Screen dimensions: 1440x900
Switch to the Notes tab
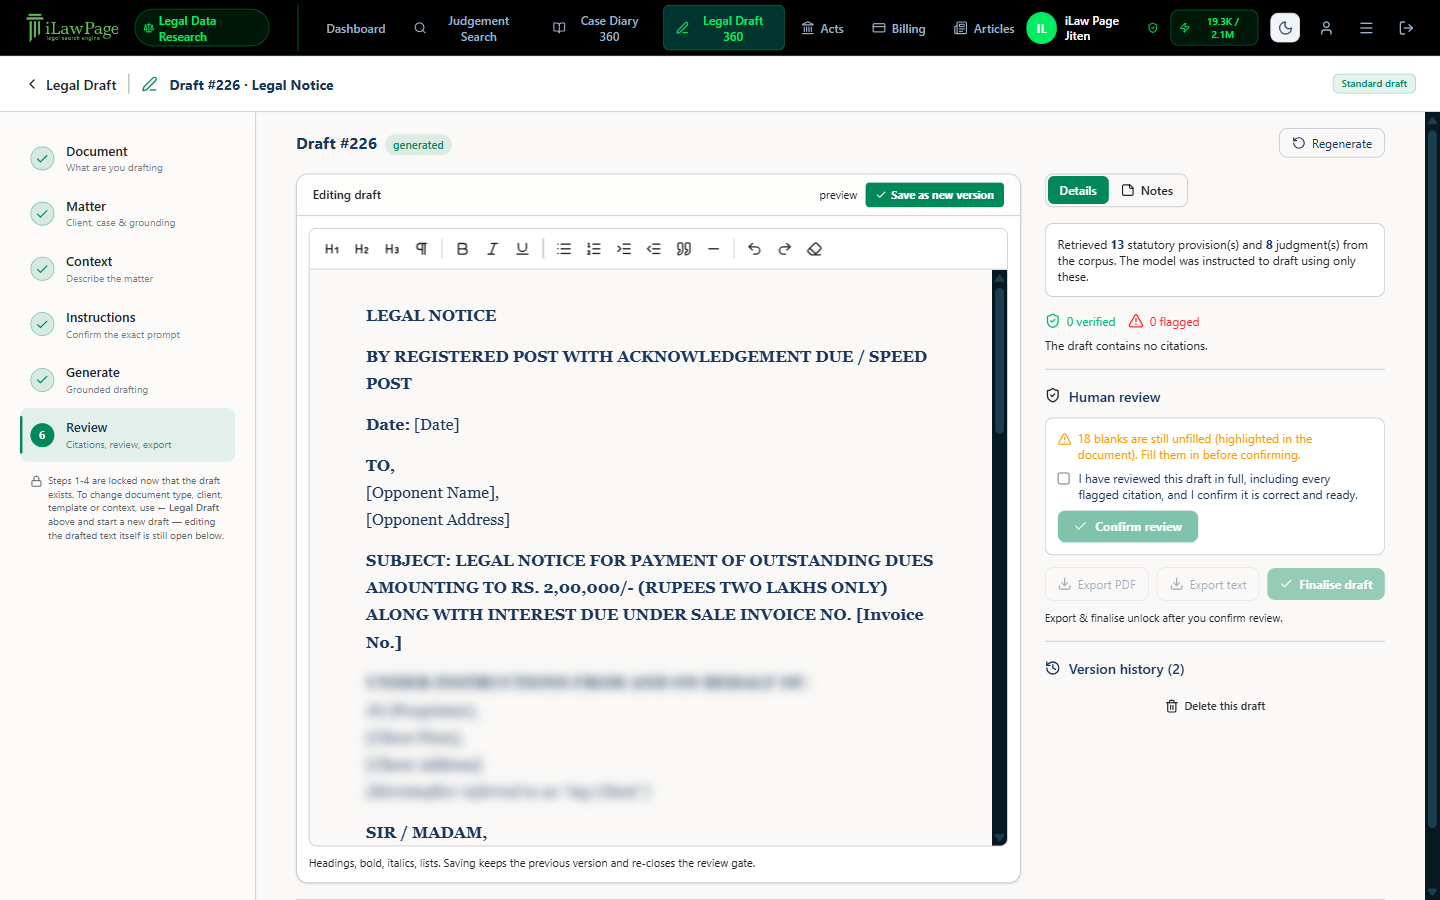point(1147,190)
